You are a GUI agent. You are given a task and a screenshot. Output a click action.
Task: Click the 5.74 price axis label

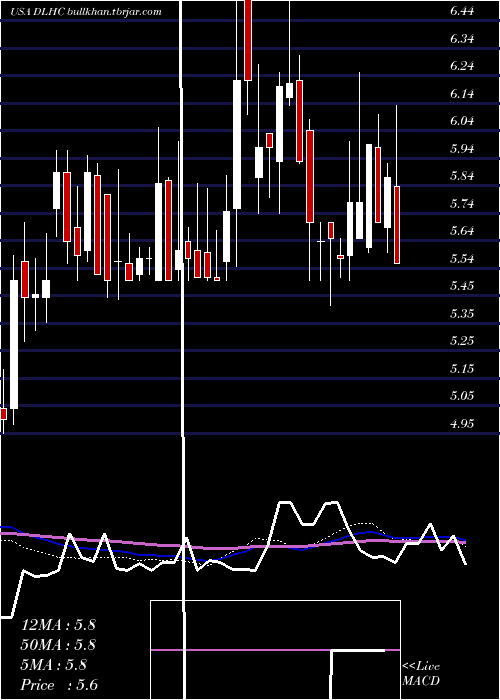pos(462,204)
